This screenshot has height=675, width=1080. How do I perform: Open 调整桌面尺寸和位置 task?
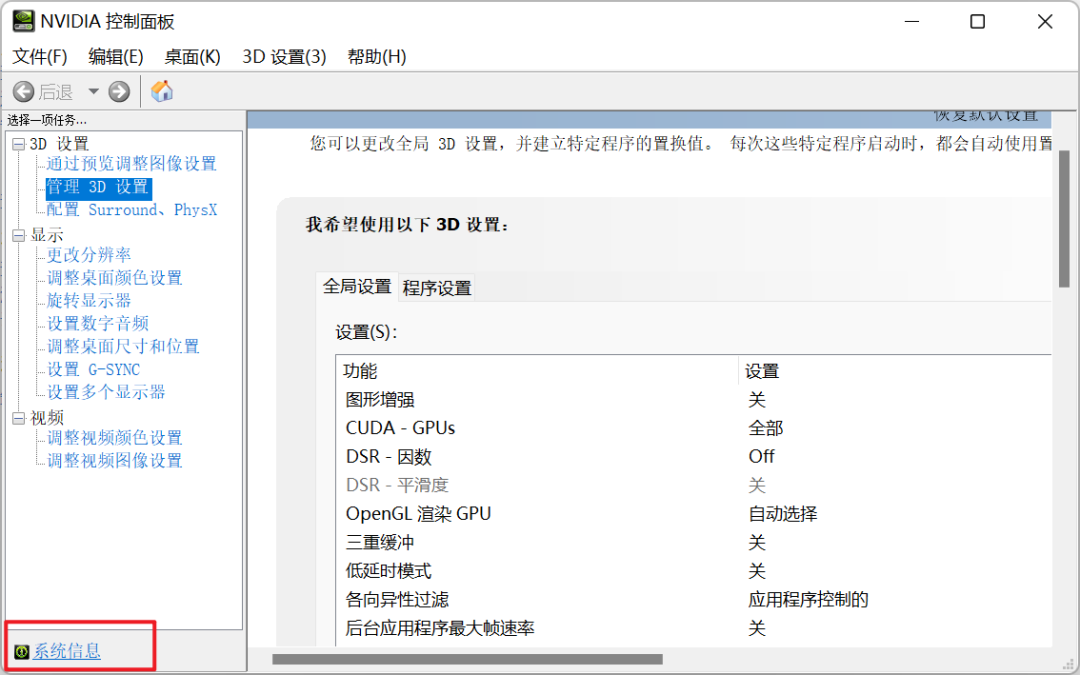click(x=123, y=346)
